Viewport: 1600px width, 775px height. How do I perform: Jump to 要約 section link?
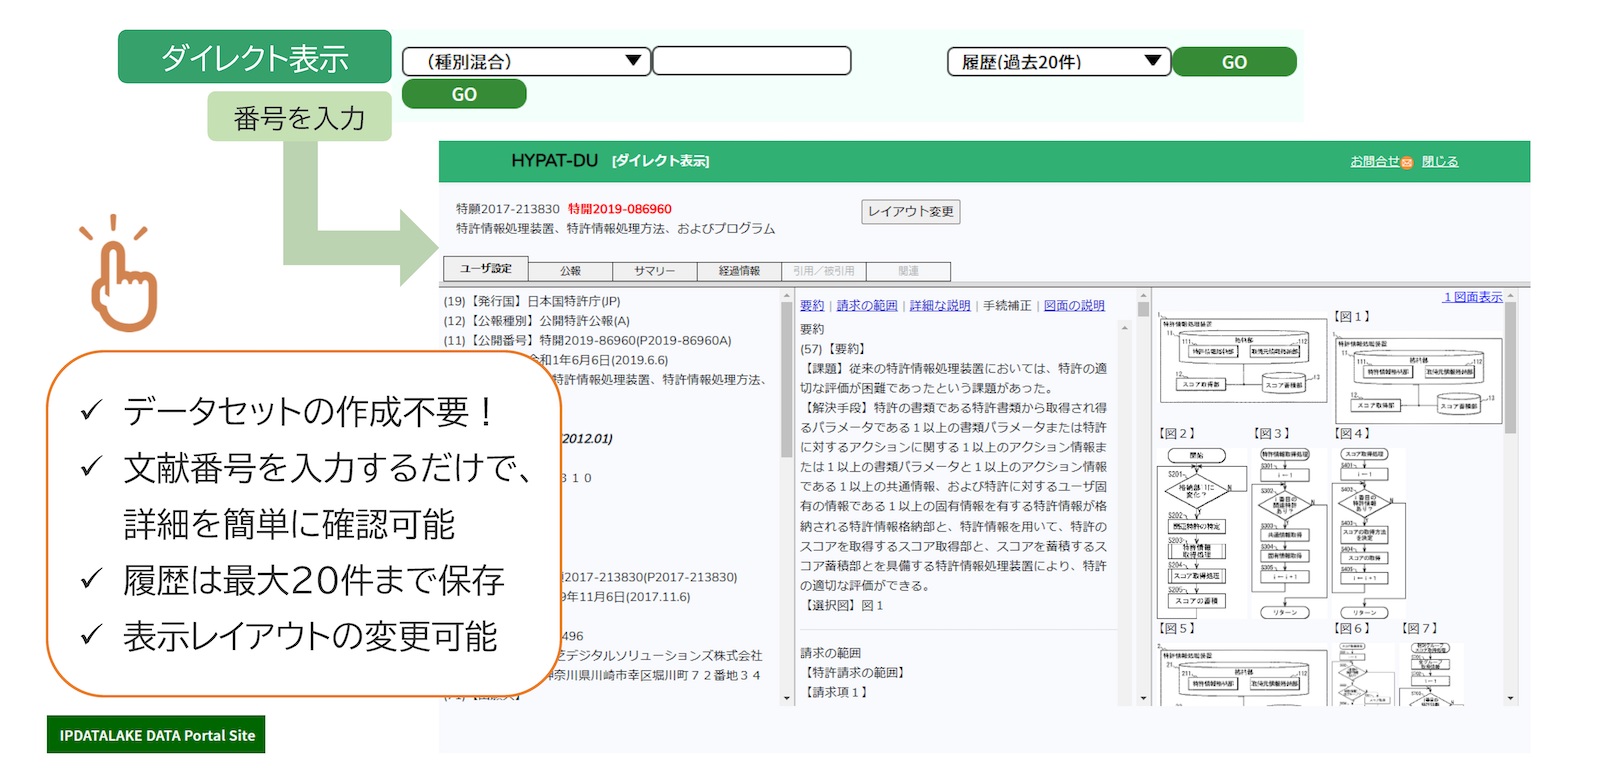pos(812,306)
